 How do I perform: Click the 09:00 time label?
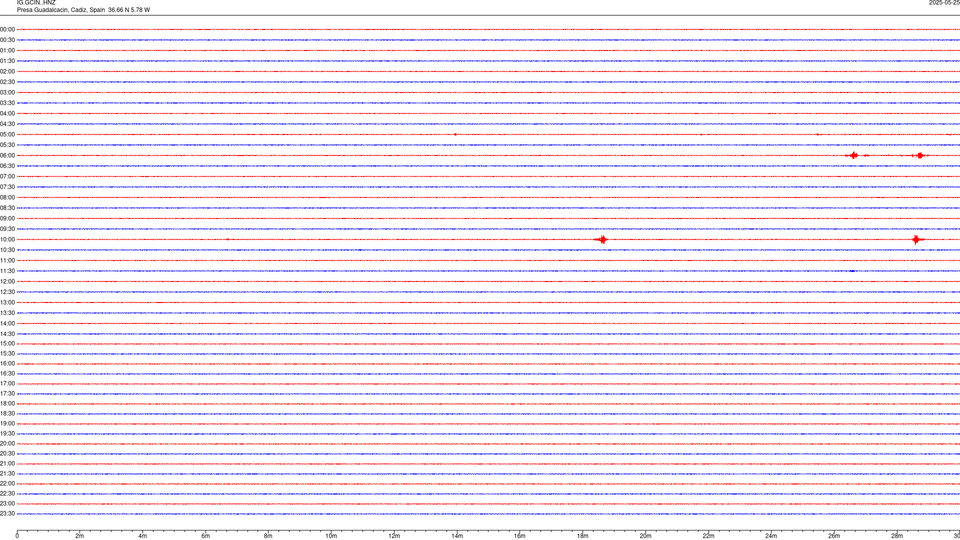tap(7, 219)
